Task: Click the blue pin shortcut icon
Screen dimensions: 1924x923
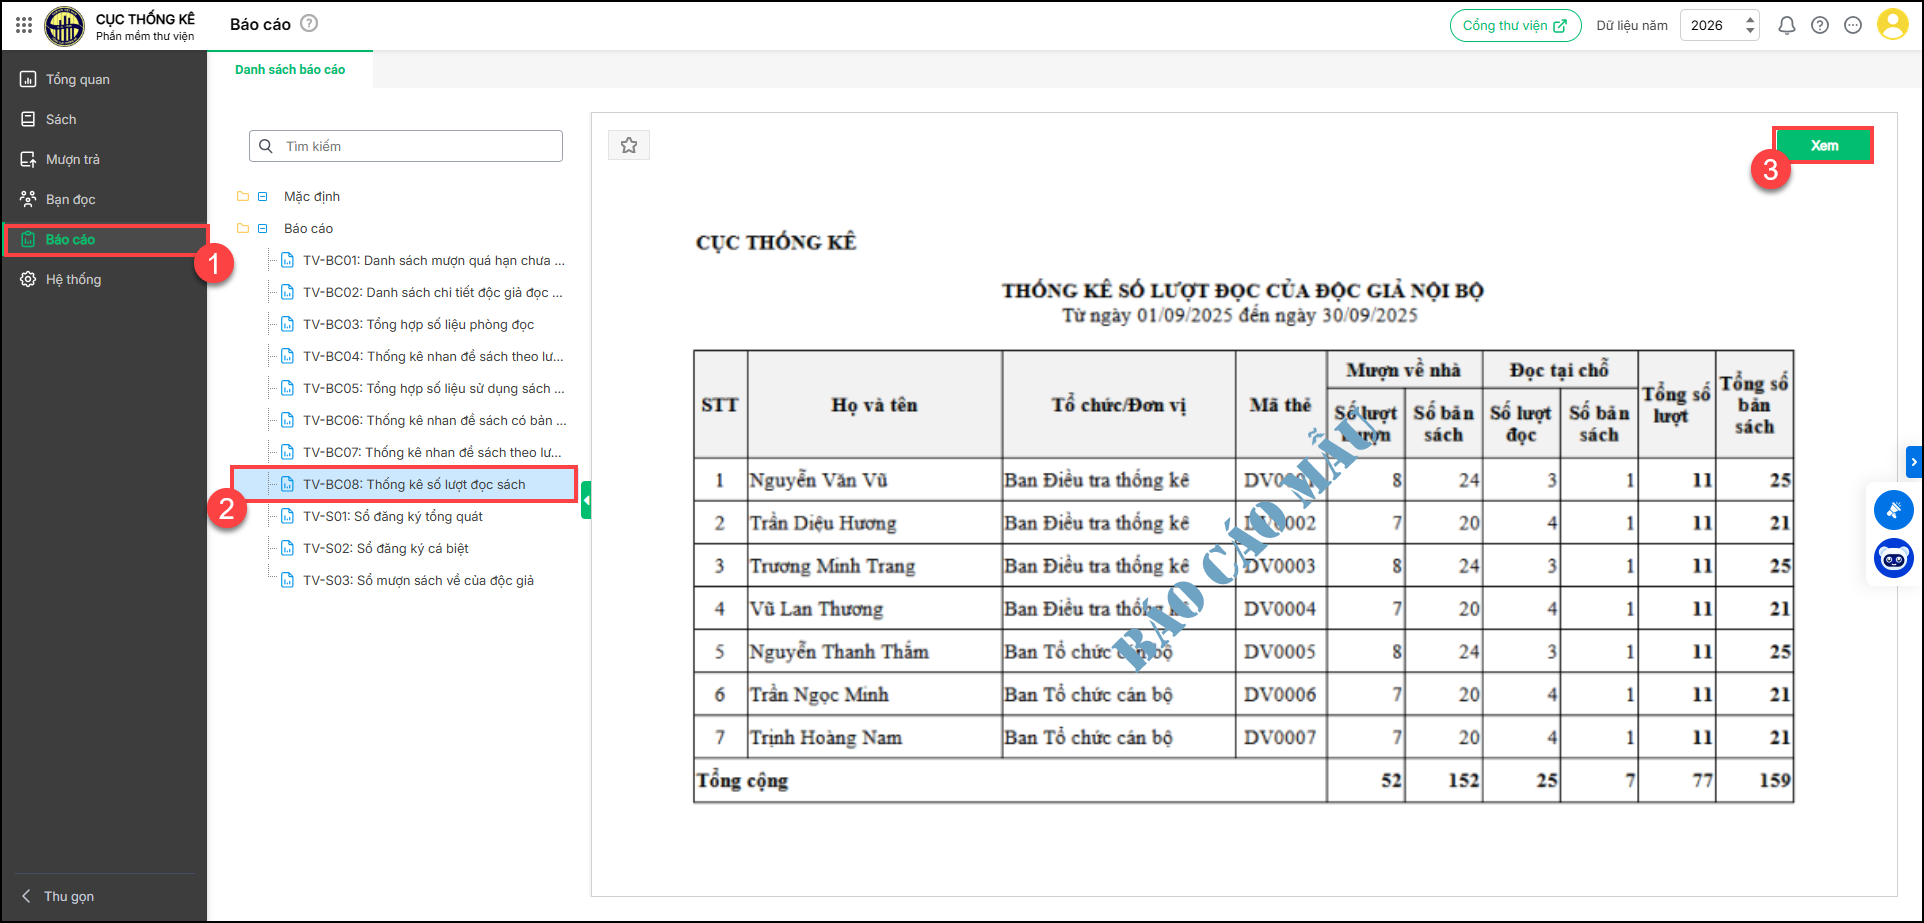Action: [x=1893, y=510]
